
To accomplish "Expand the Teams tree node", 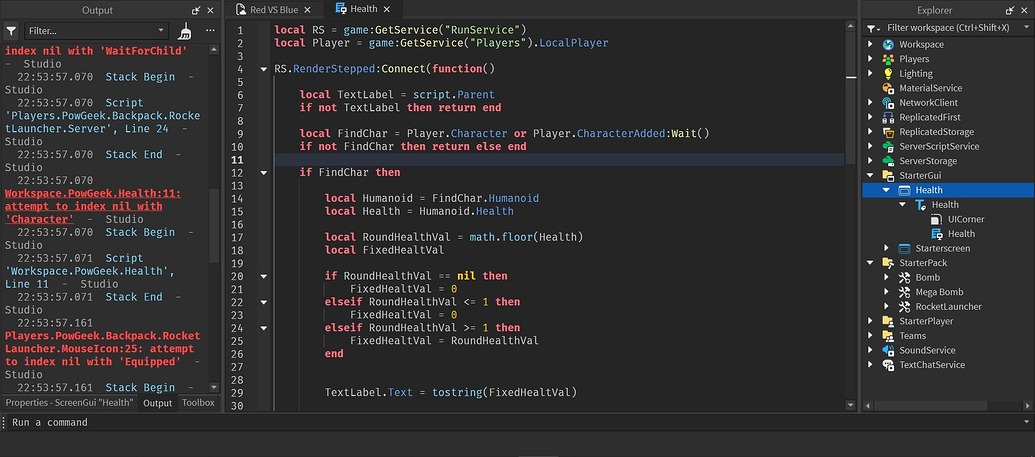I will coord(870,335).
